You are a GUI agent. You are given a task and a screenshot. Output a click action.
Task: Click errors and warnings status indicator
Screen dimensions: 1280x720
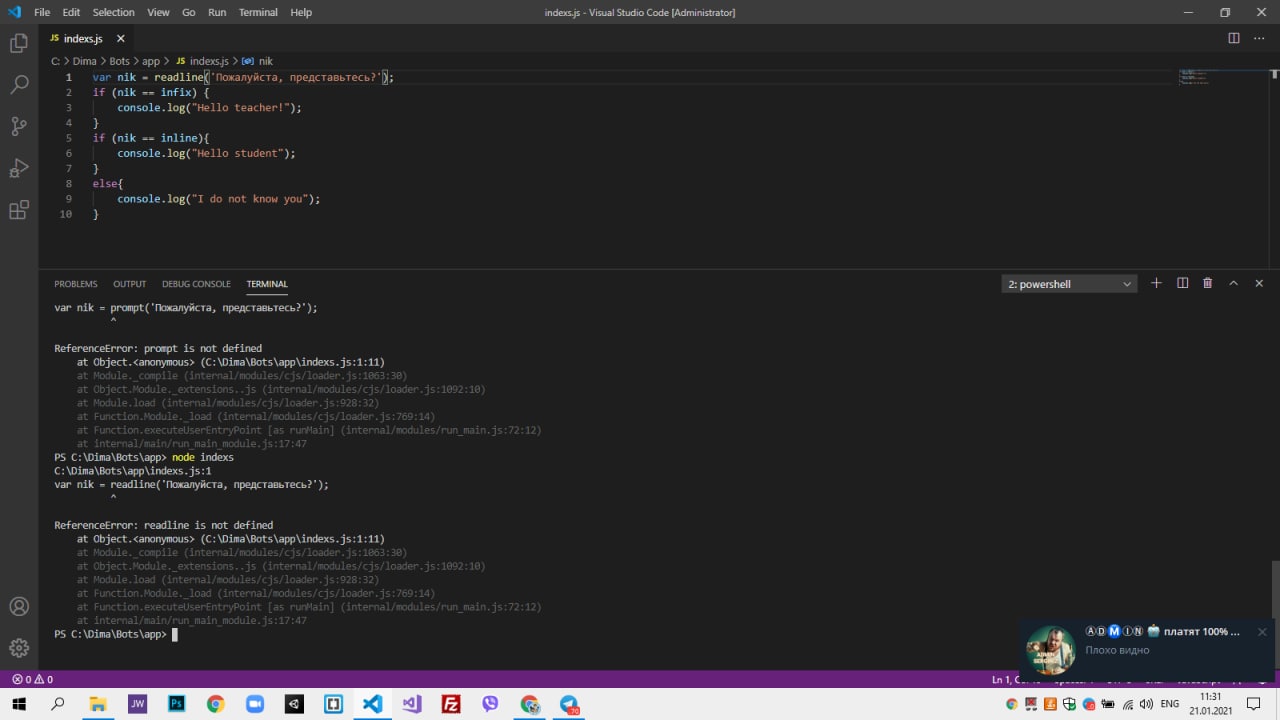(x=32, y=679)
